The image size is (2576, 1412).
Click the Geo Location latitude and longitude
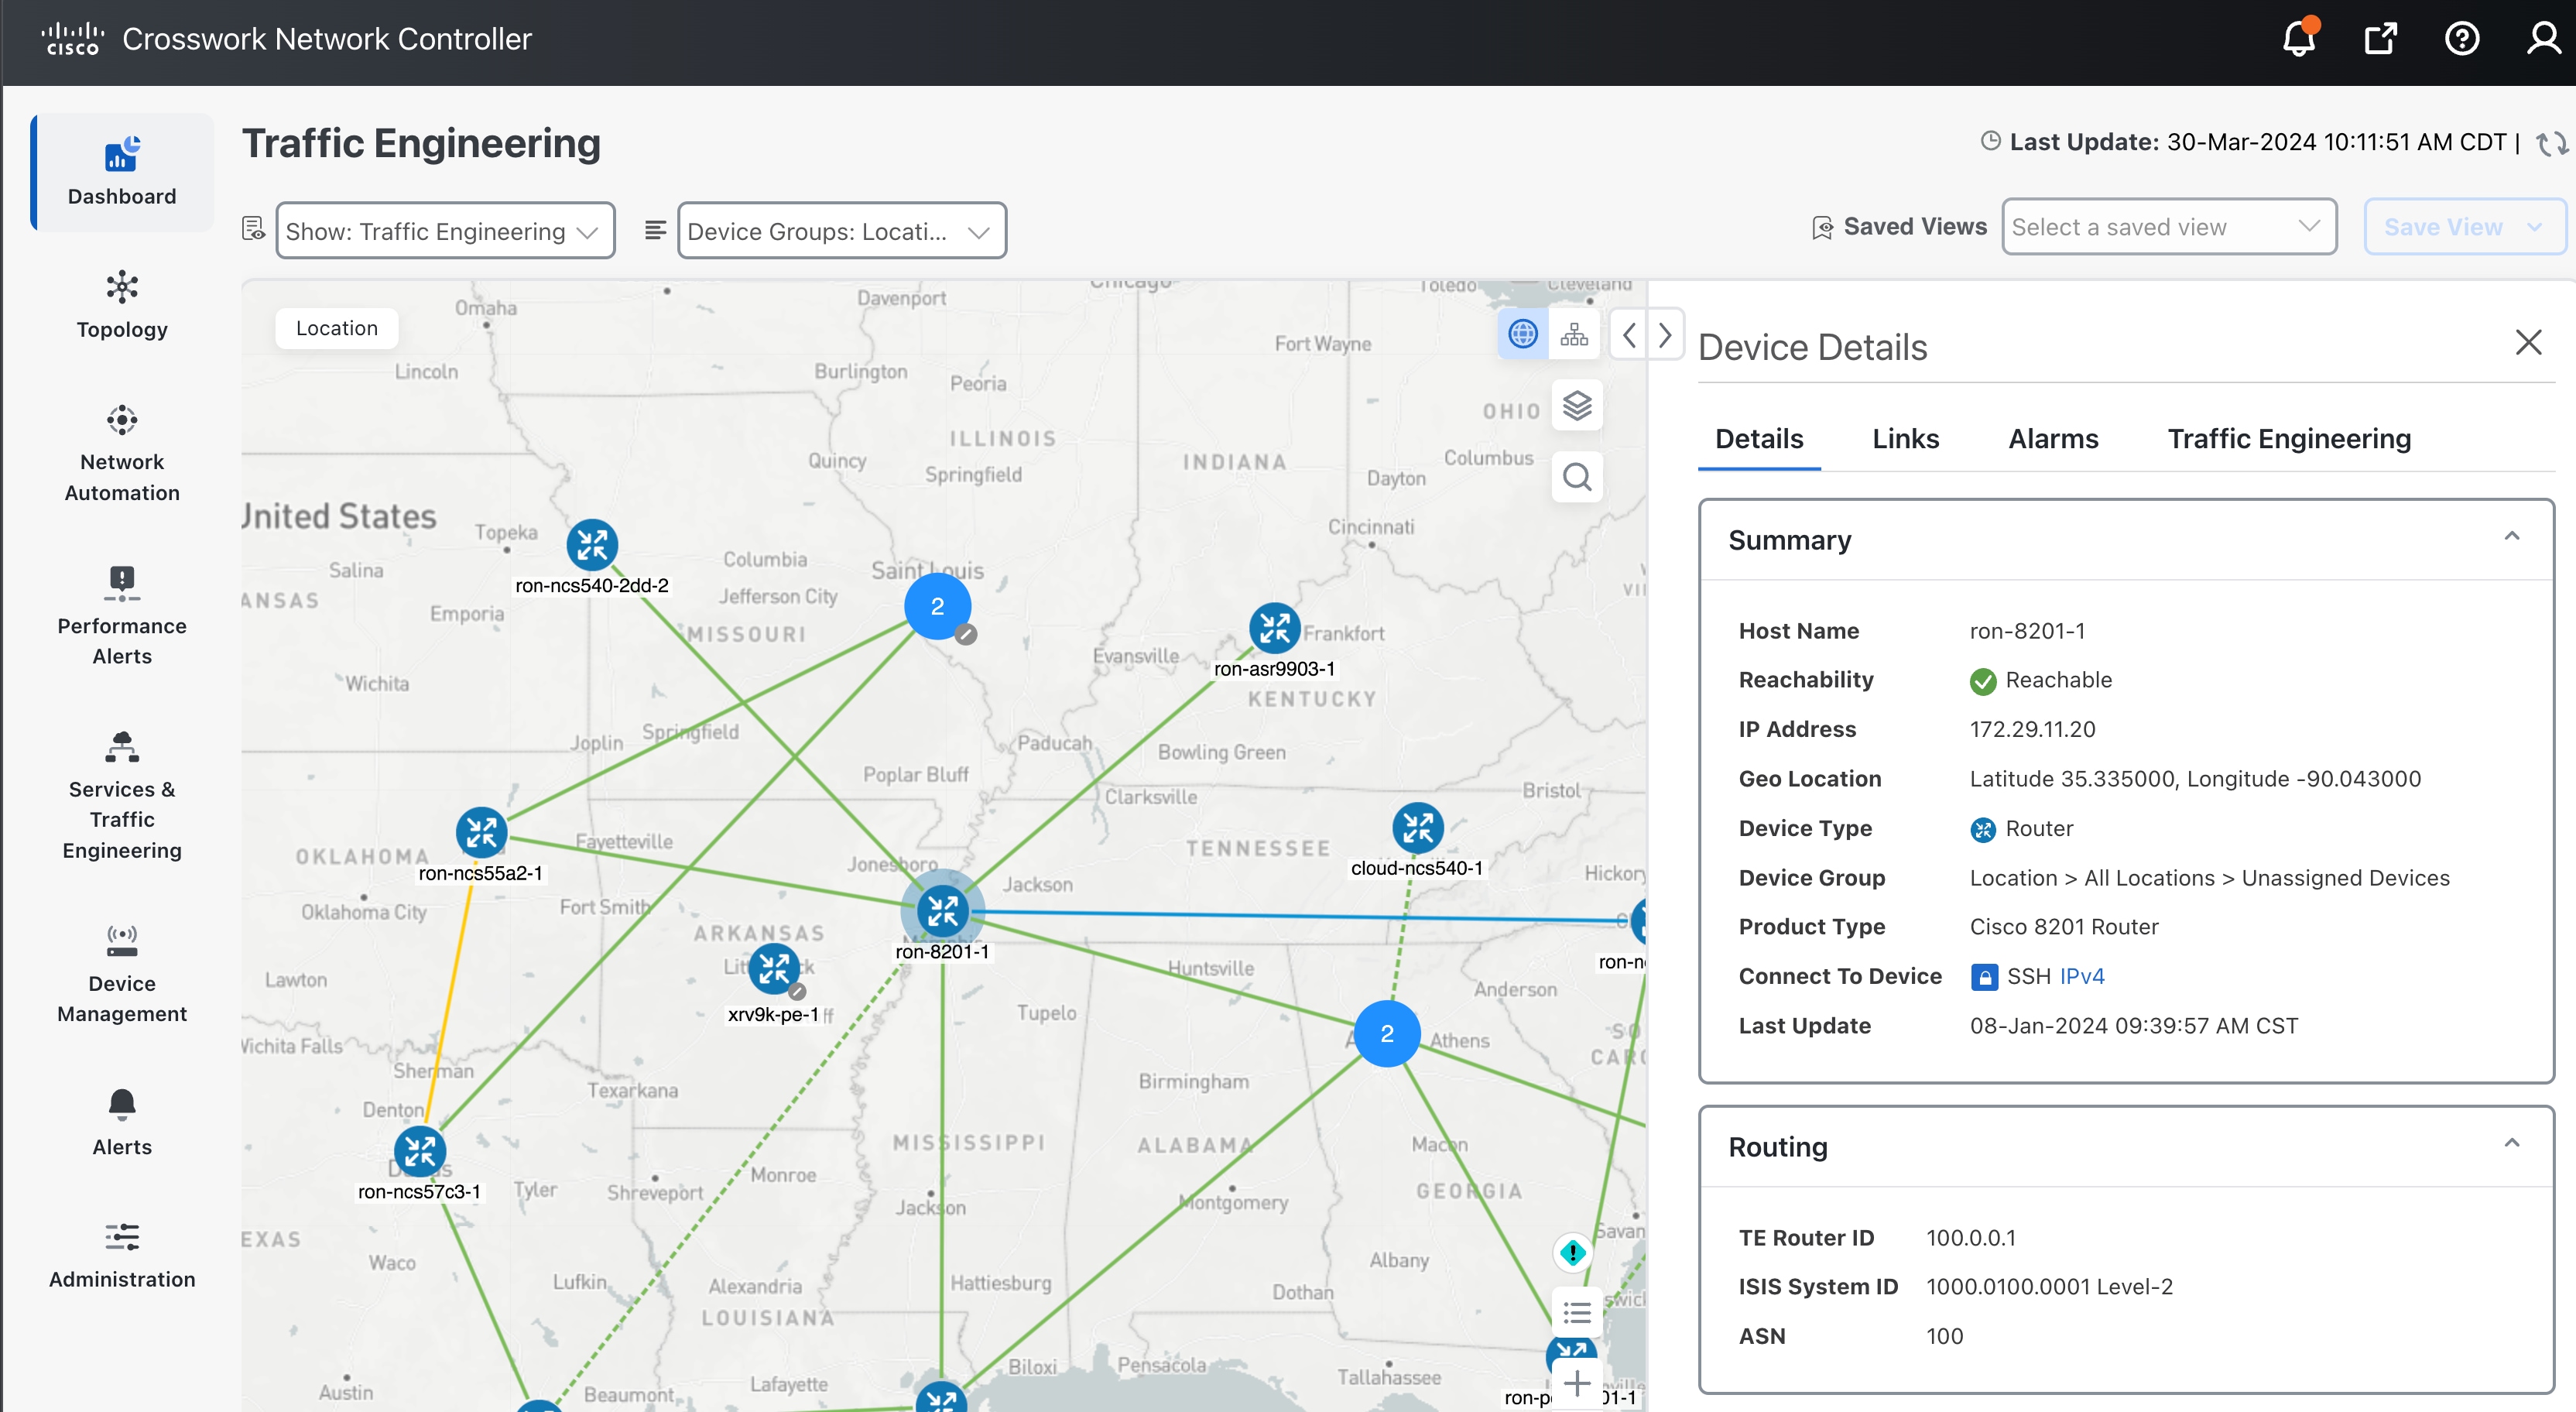point(2196,779)
